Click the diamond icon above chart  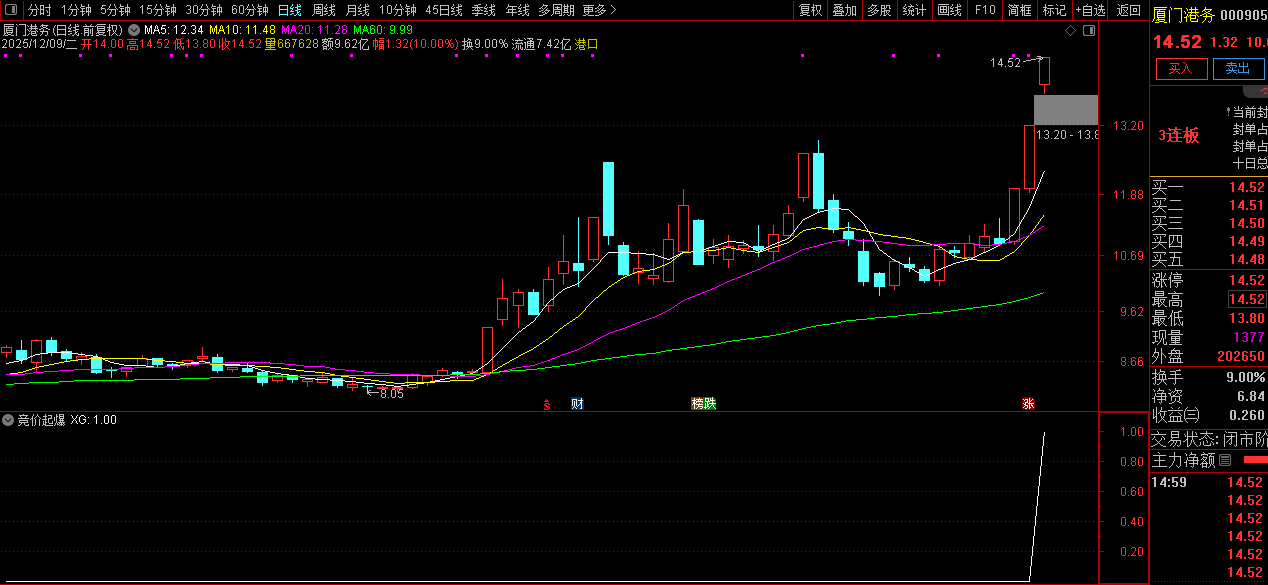tap(1070, 31)
